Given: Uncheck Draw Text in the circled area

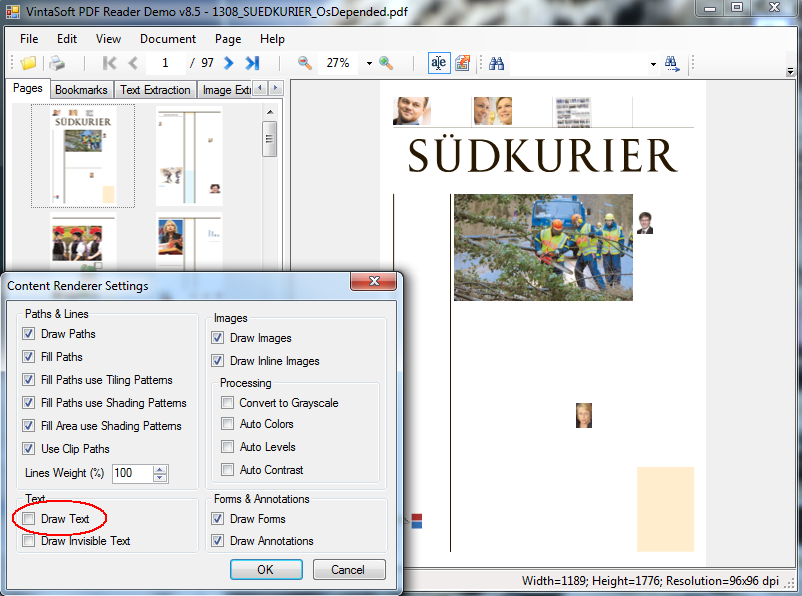Looking at the screenshot, I should pos(28,519).
